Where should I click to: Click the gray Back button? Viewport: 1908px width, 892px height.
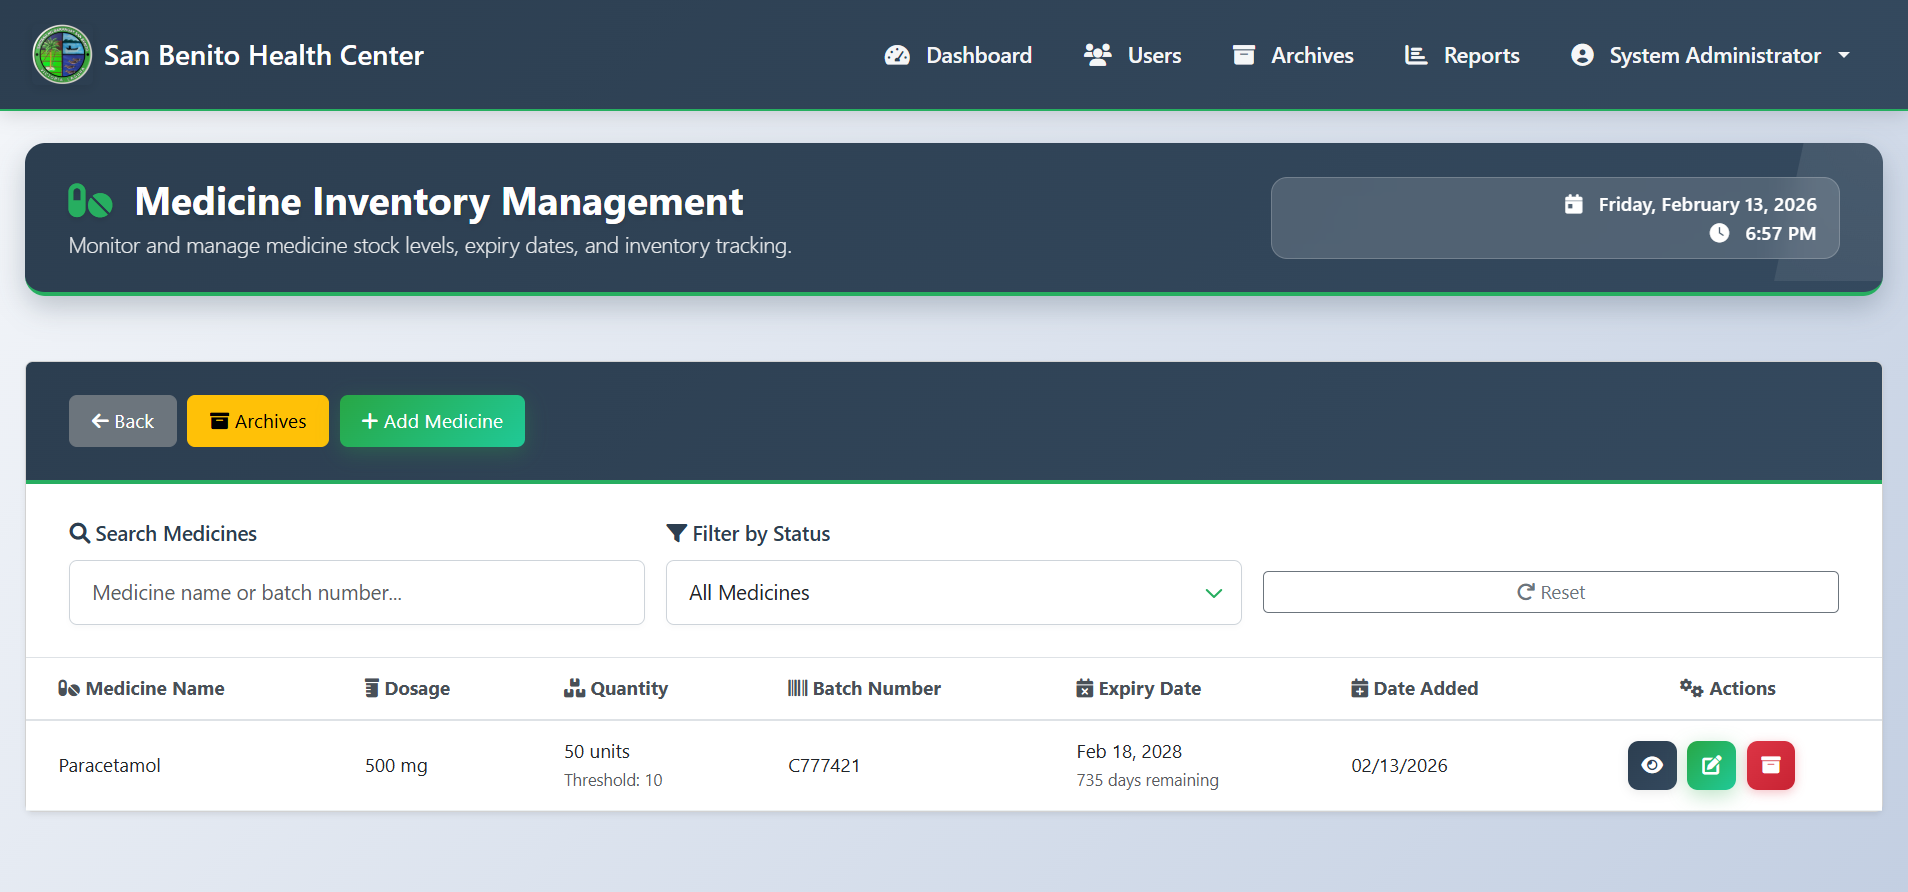pyautogui.click(x=122, y=421)
